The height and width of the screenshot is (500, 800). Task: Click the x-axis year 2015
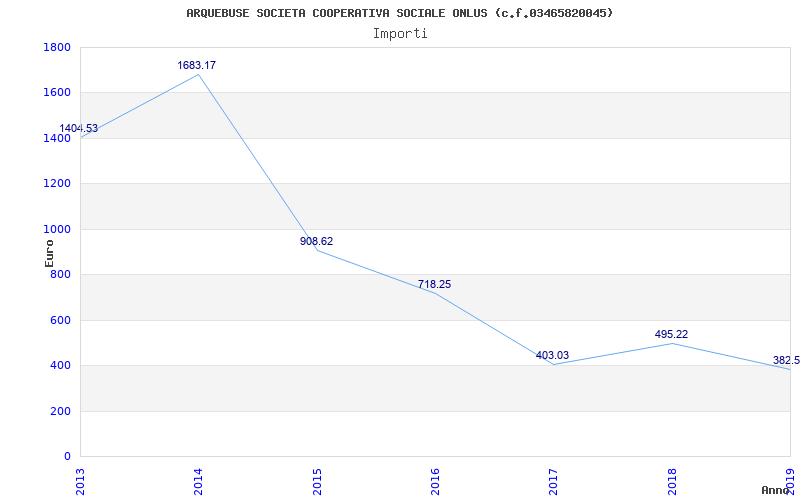point(317,482)
